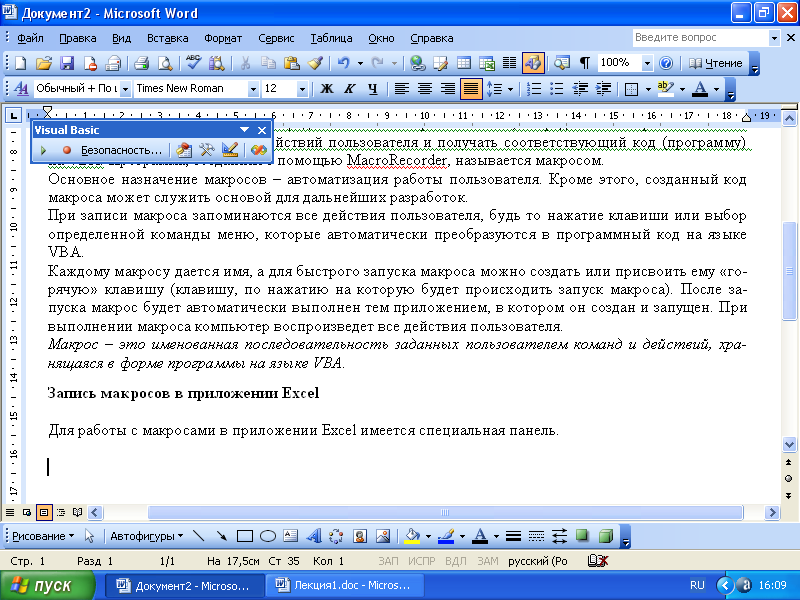Toggle numbered list
Viewport: 800px width, 600px height.
point(534,89)
